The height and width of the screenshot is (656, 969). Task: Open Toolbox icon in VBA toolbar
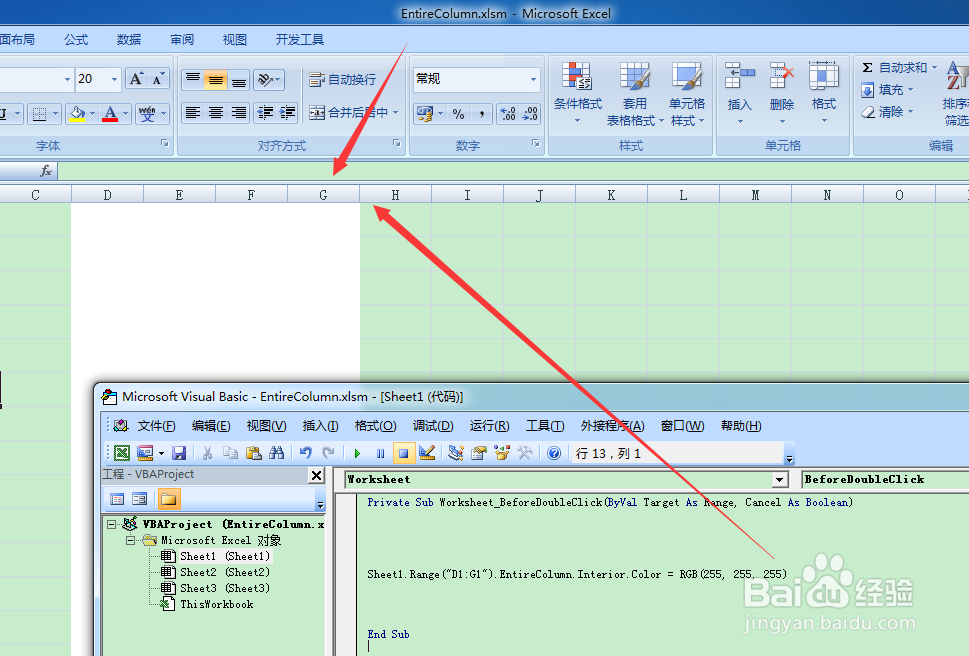(x=525, y=453)
